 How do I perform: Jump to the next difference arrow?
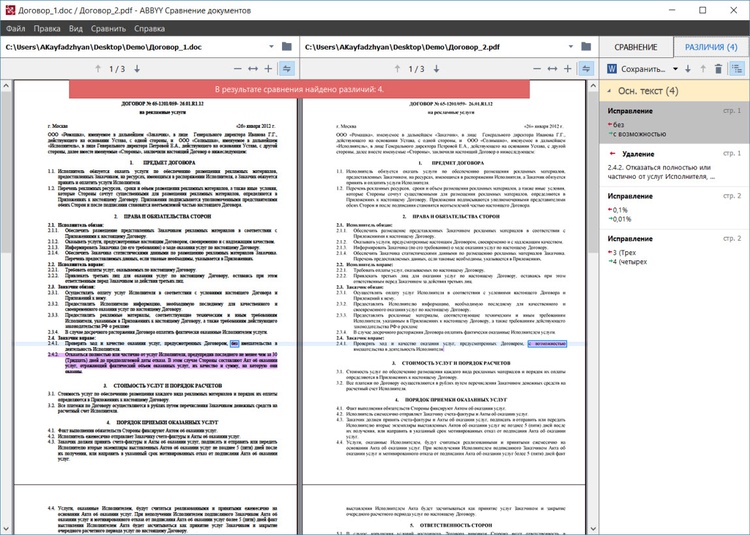[688, 69]
